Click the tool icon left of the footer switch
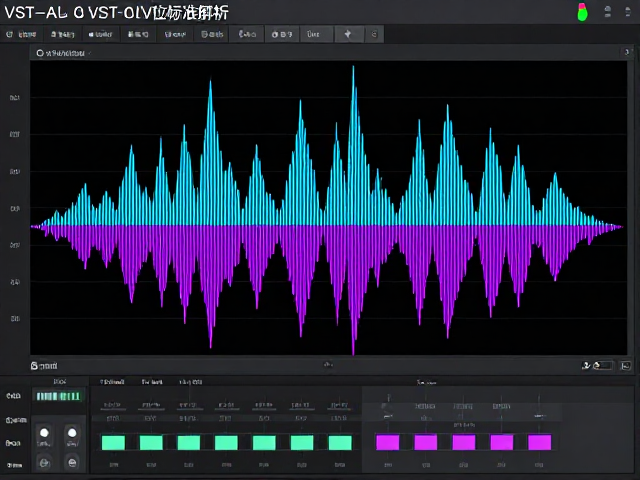Screen dimensions: 640x480 [586, 365]
